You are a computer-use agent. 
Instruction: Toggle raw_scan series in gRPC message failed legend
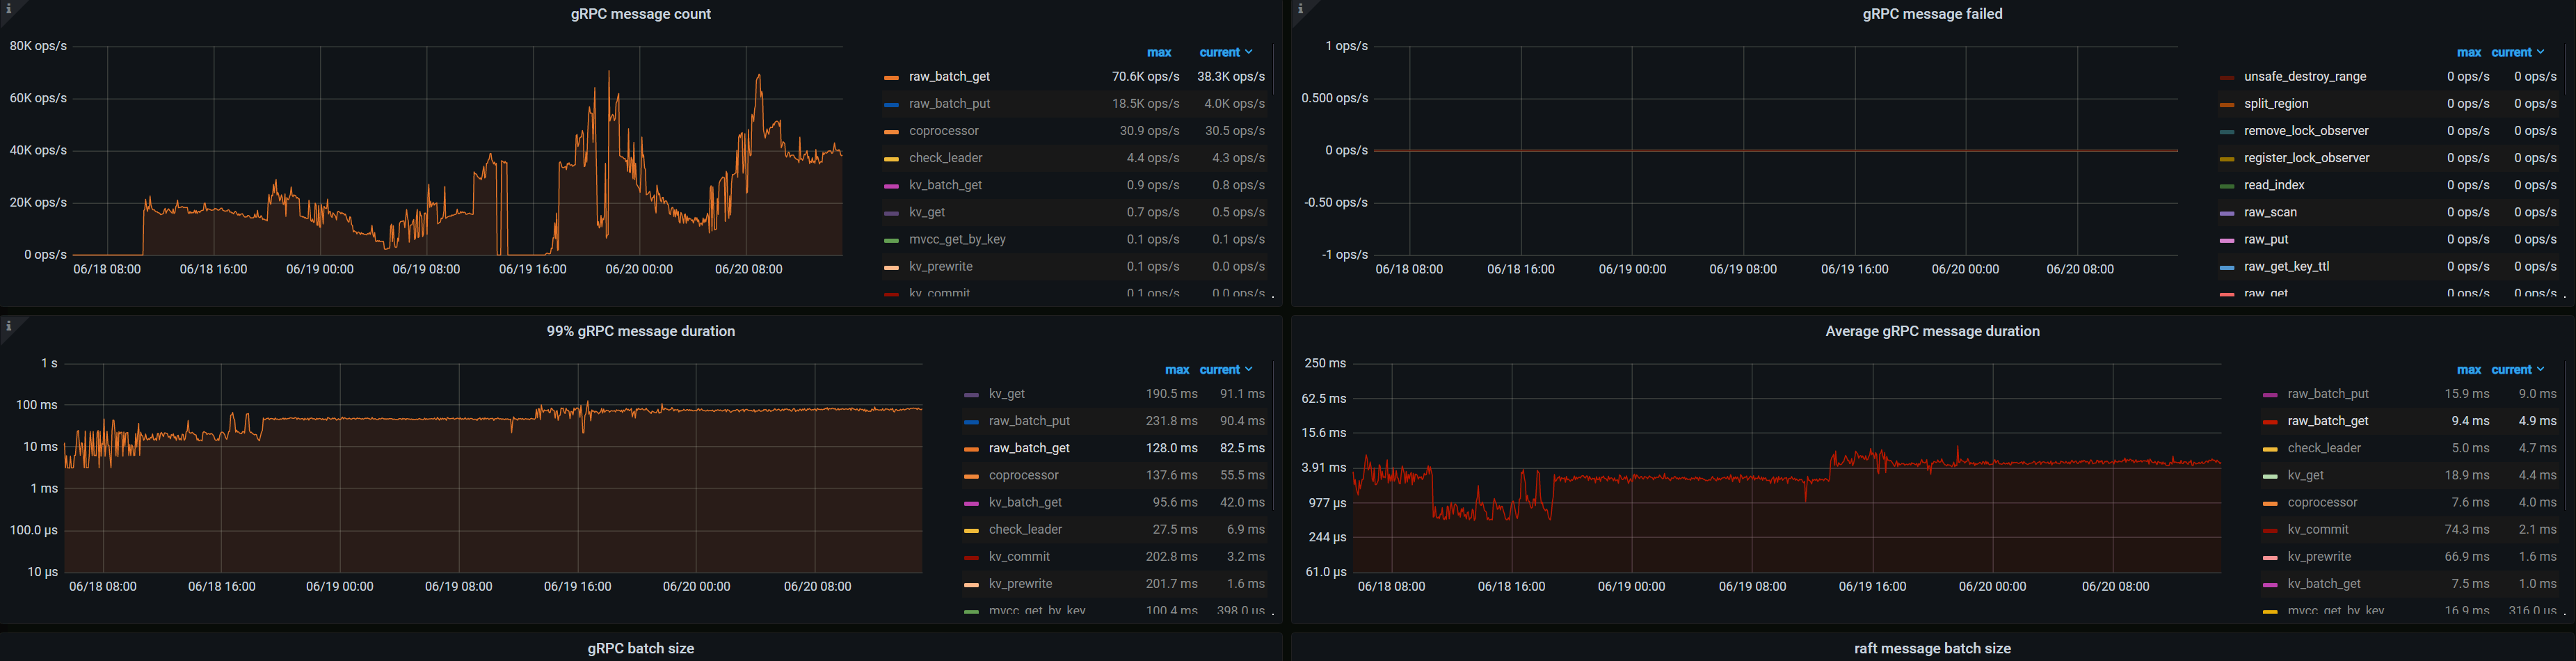pyautogui.click(x=2270, y=212)
